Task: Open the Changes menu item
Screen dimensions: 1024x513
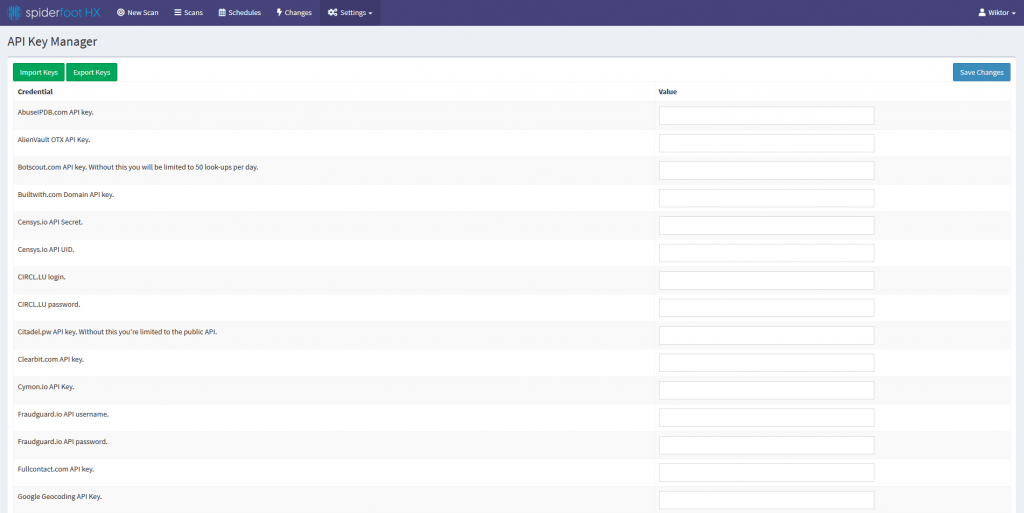Action: (x=295, y=12)
